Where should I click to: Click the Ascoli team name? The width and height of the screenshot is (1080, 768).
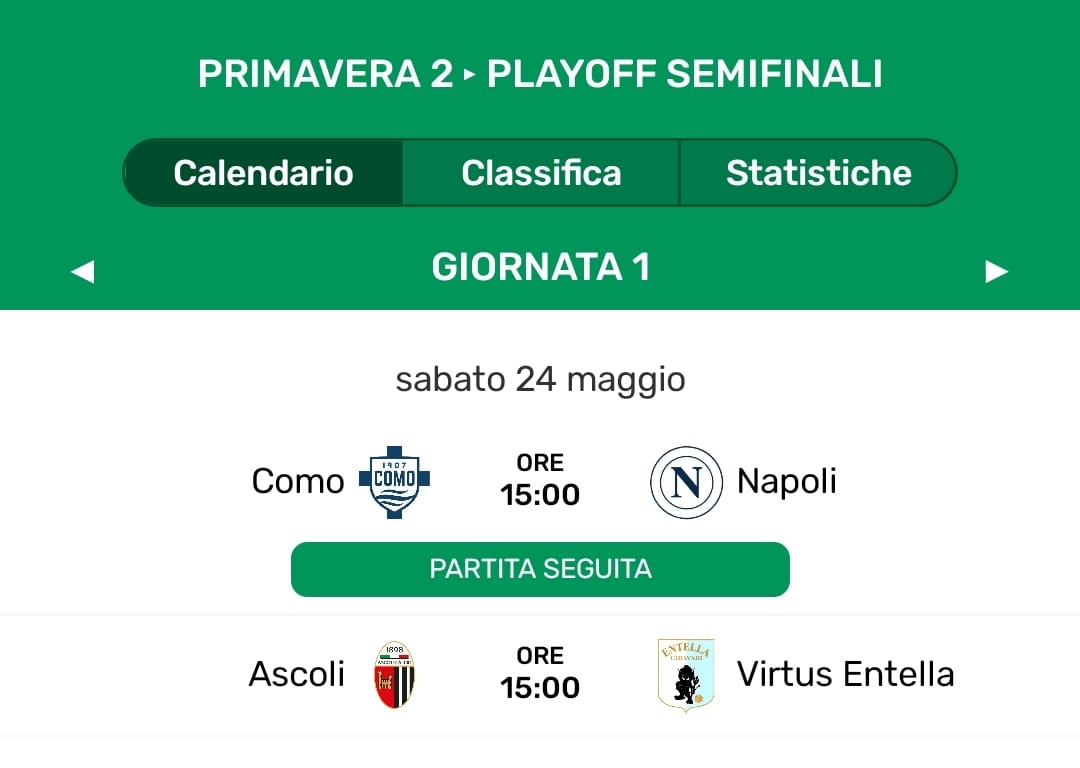point(297,675)
